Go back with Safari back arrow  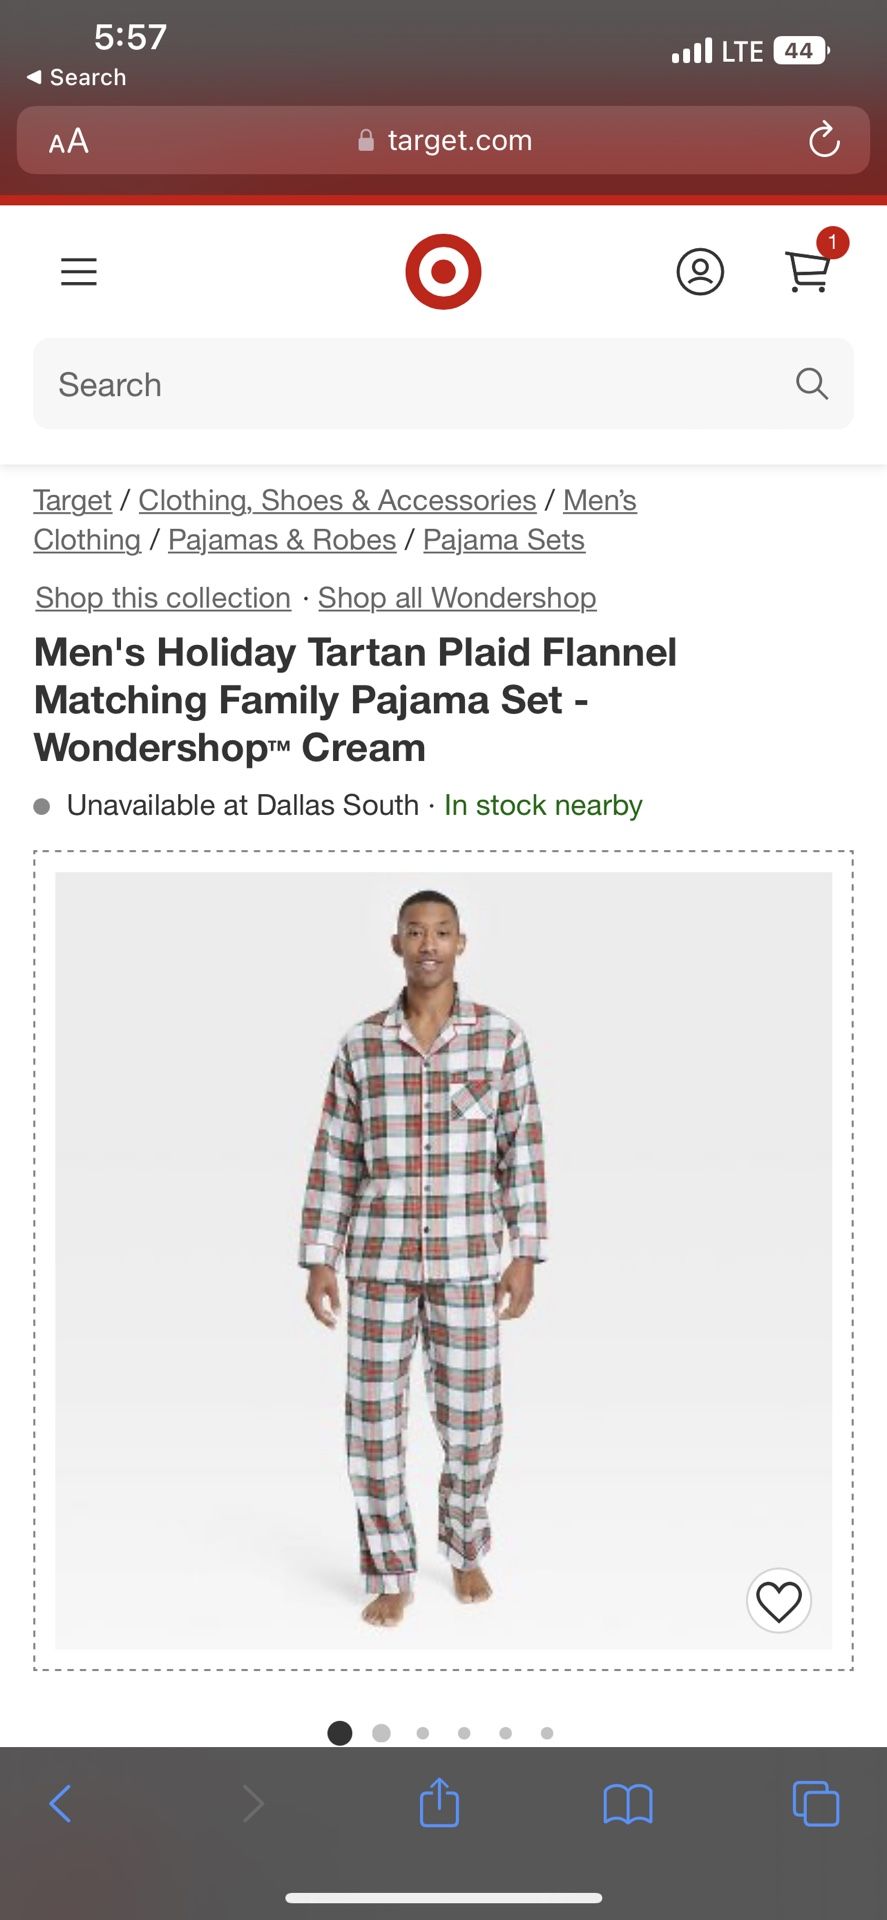pyautogui.click(x=60, y=1804)
